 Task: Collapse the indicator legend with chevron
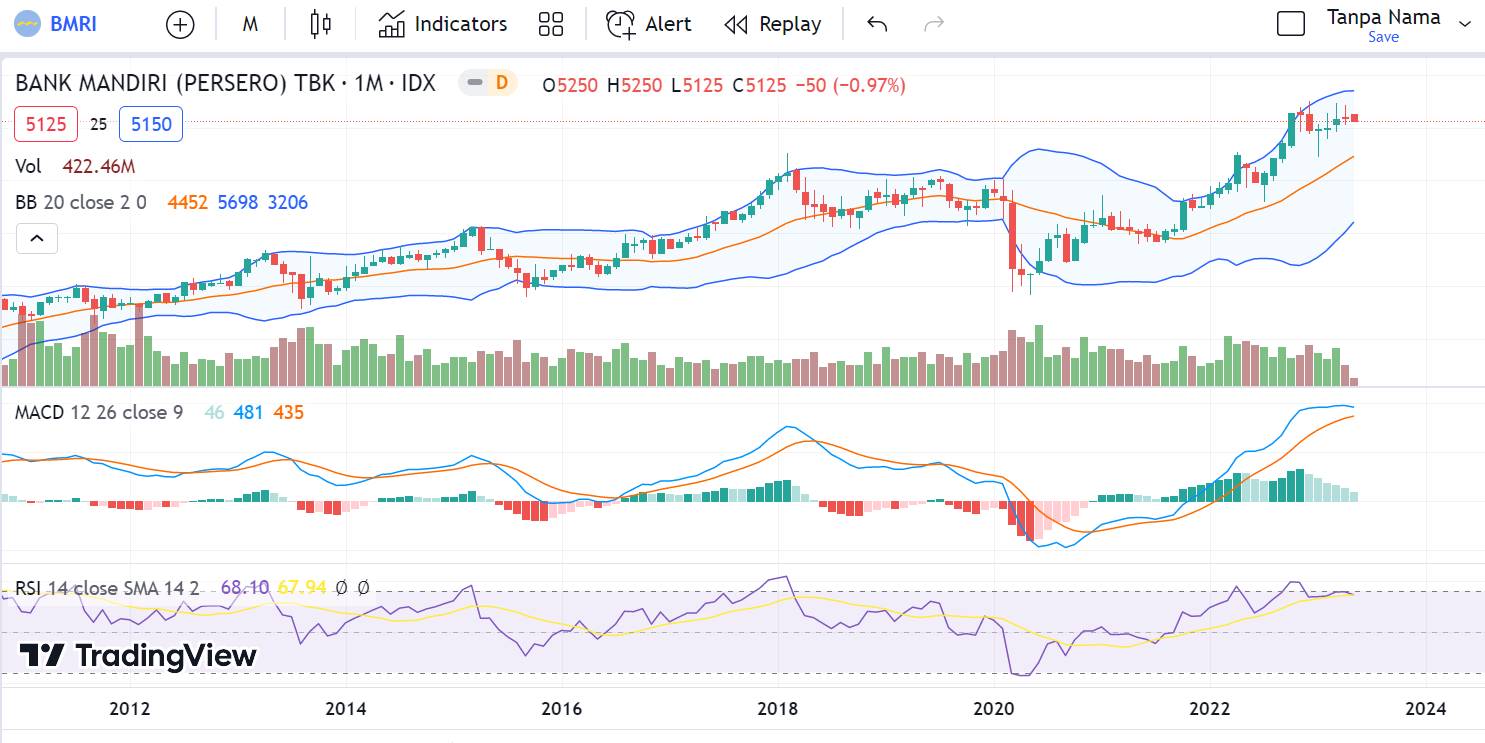(37, 238)
